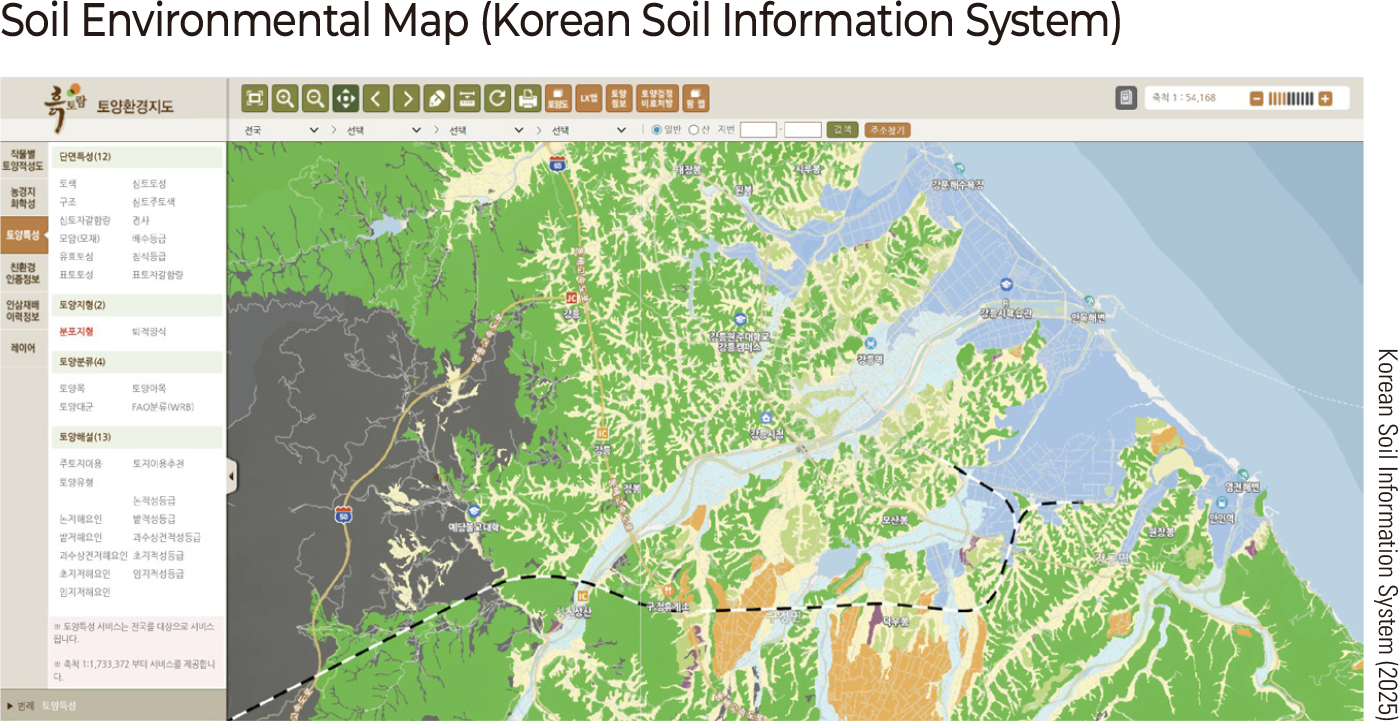
Task: Click the LX맵 toolbar button
Action: [588, 98]
